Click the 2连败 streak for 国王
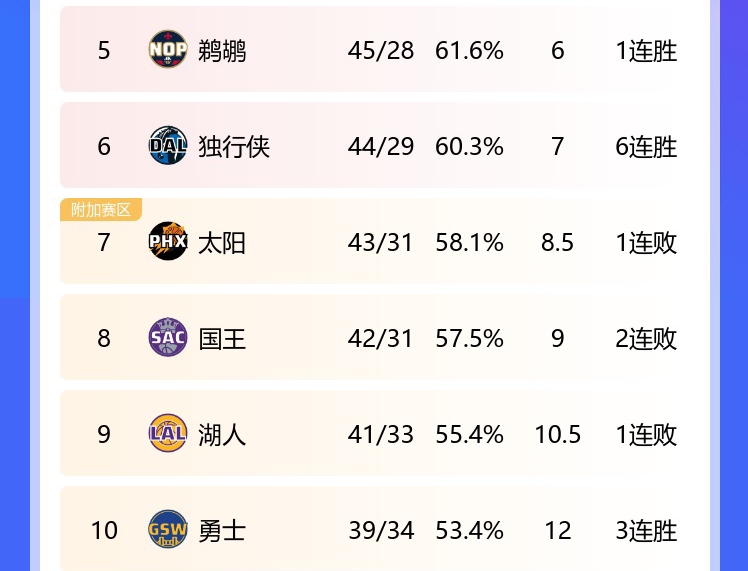 646,338
